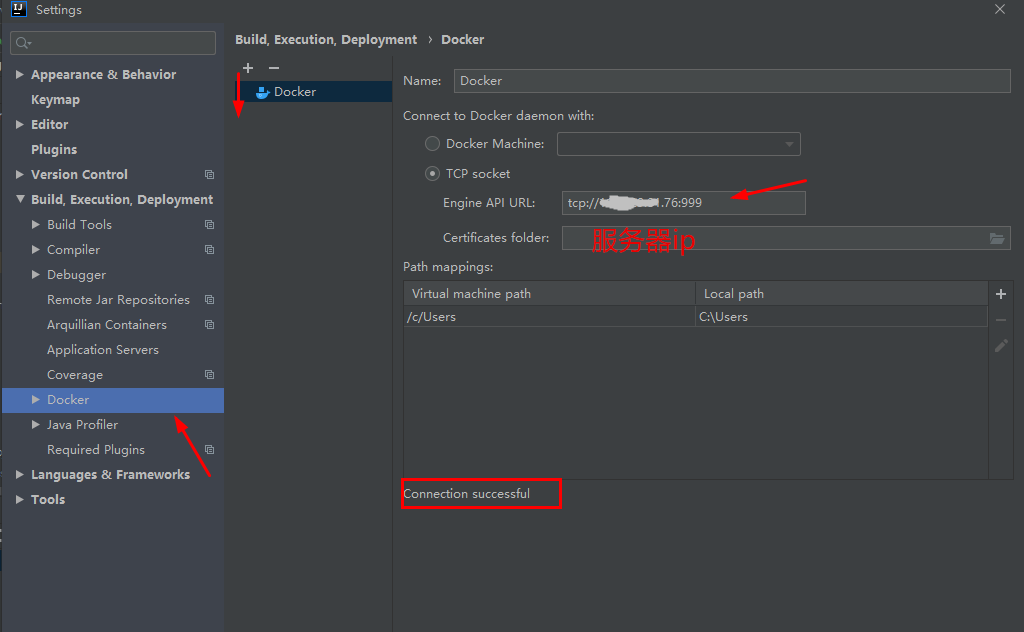Click project-level icon beside Compiler
The width and height of the screenshot is (1024, 632).
click(x=209, y=249)
